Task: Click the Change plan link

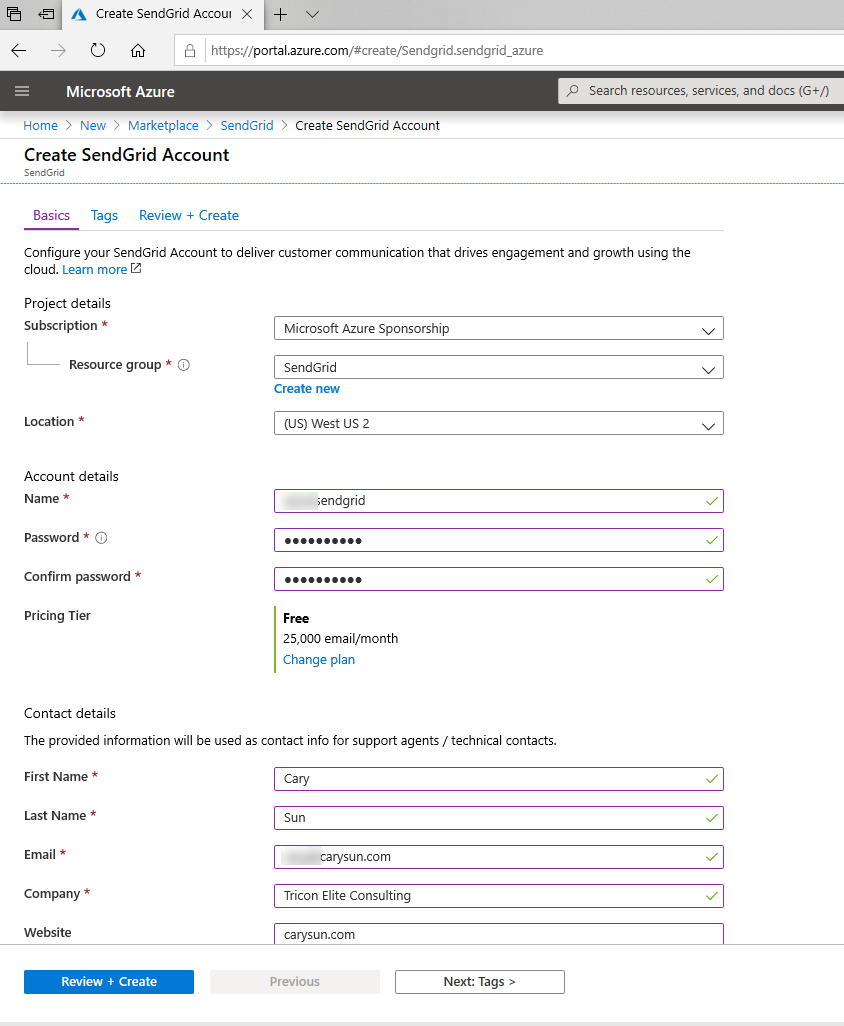Action: [x=319, y=660]
